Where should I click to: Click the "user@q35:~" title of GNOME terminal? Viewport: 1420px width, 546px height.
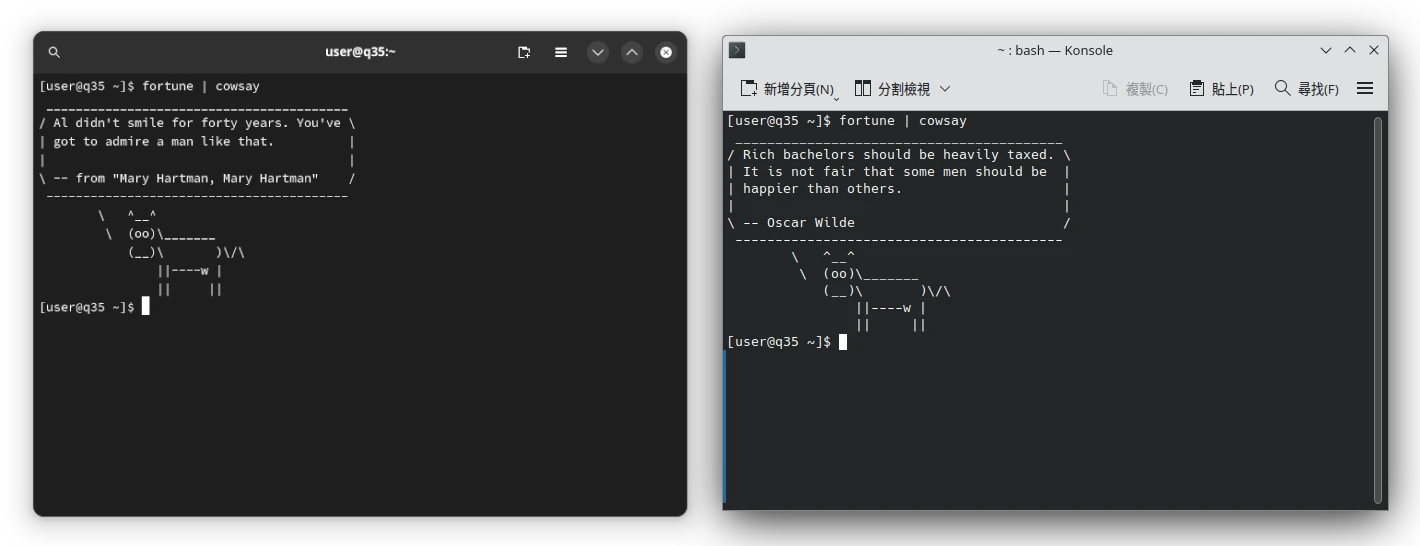pyautogui.click(x=360, y=52)
